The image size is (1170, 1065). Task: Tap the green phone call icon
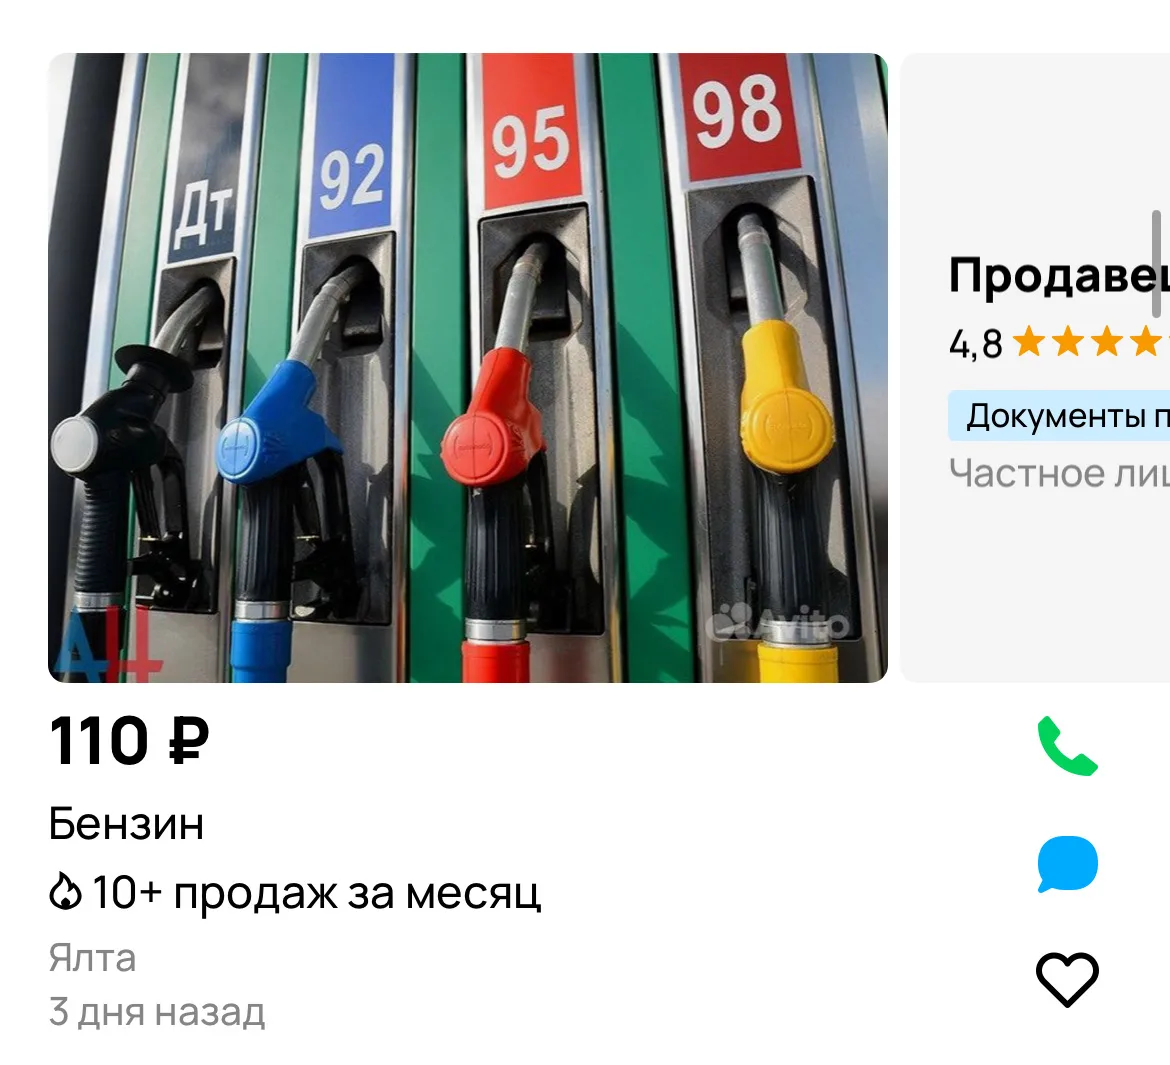1067,746
